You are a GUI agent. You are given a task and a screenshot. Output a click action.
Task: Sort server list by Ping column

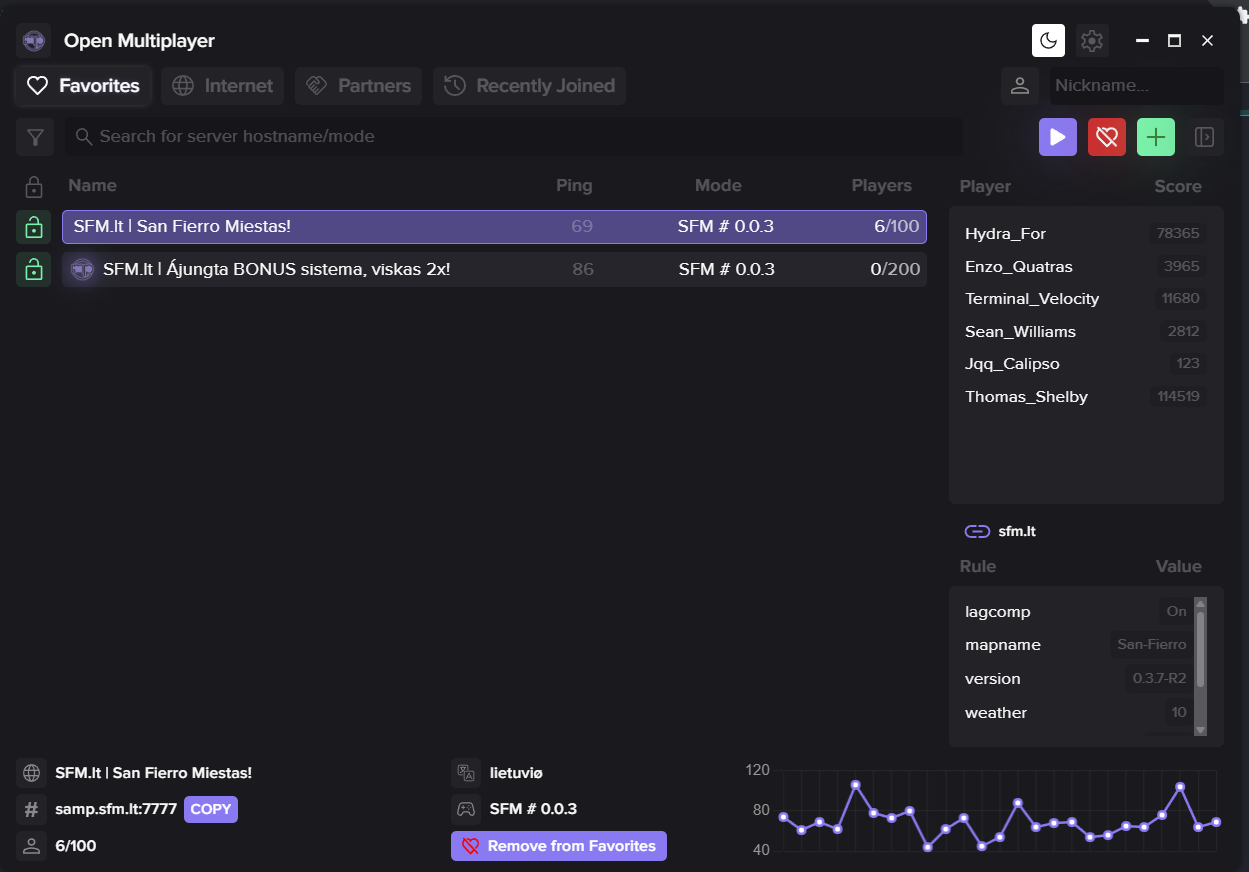coord(574,185)
